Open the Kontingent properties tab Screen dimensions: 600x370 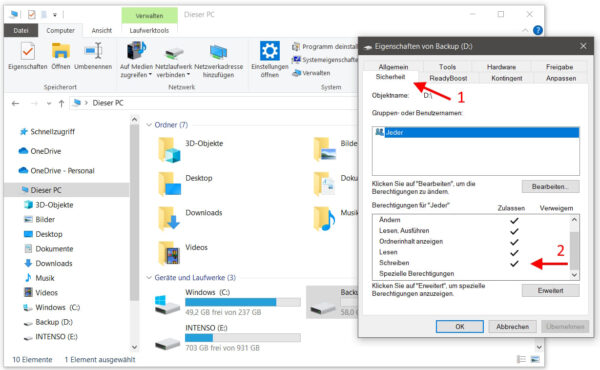pos(507,78)
